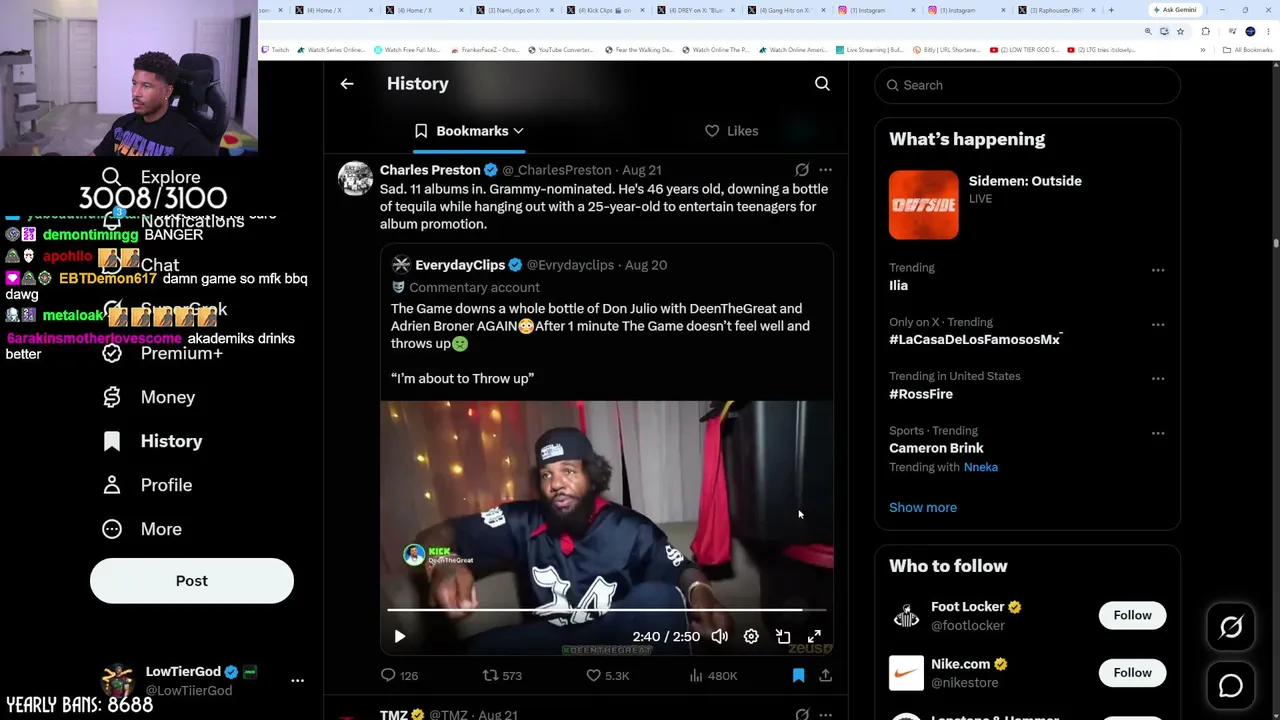Open the Nneka related trend link

pos(980,467)
